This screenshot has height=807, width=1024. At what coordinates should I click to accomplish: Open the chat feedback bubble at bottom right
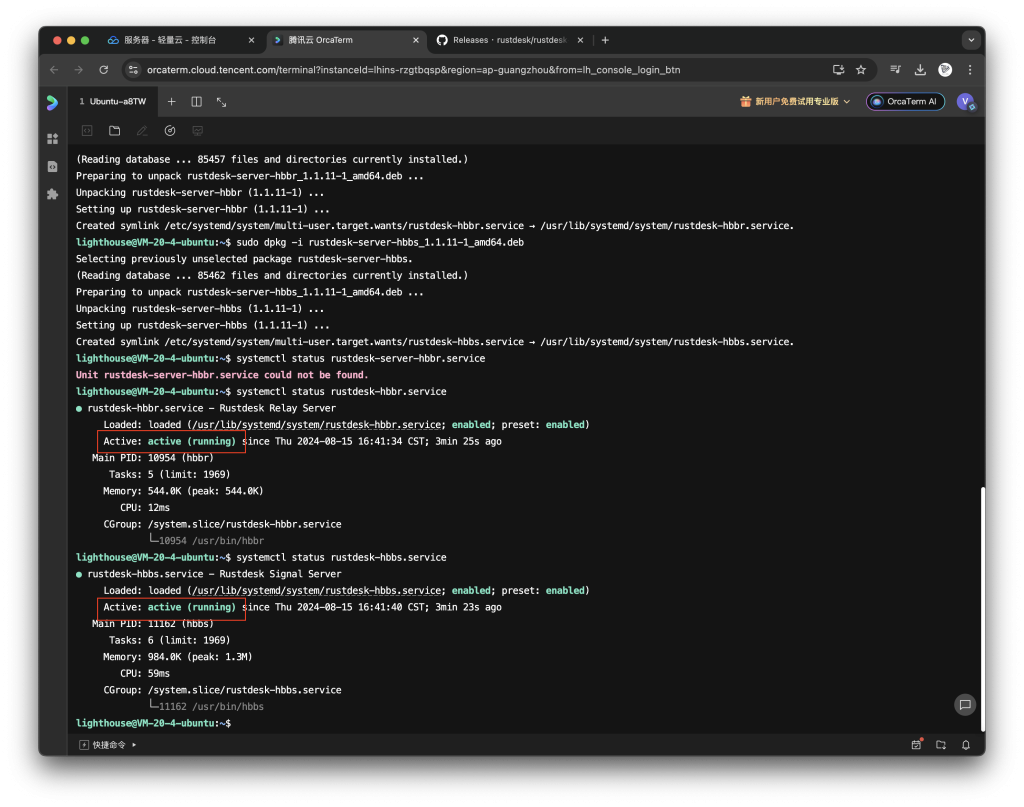(x=964, y=705)
